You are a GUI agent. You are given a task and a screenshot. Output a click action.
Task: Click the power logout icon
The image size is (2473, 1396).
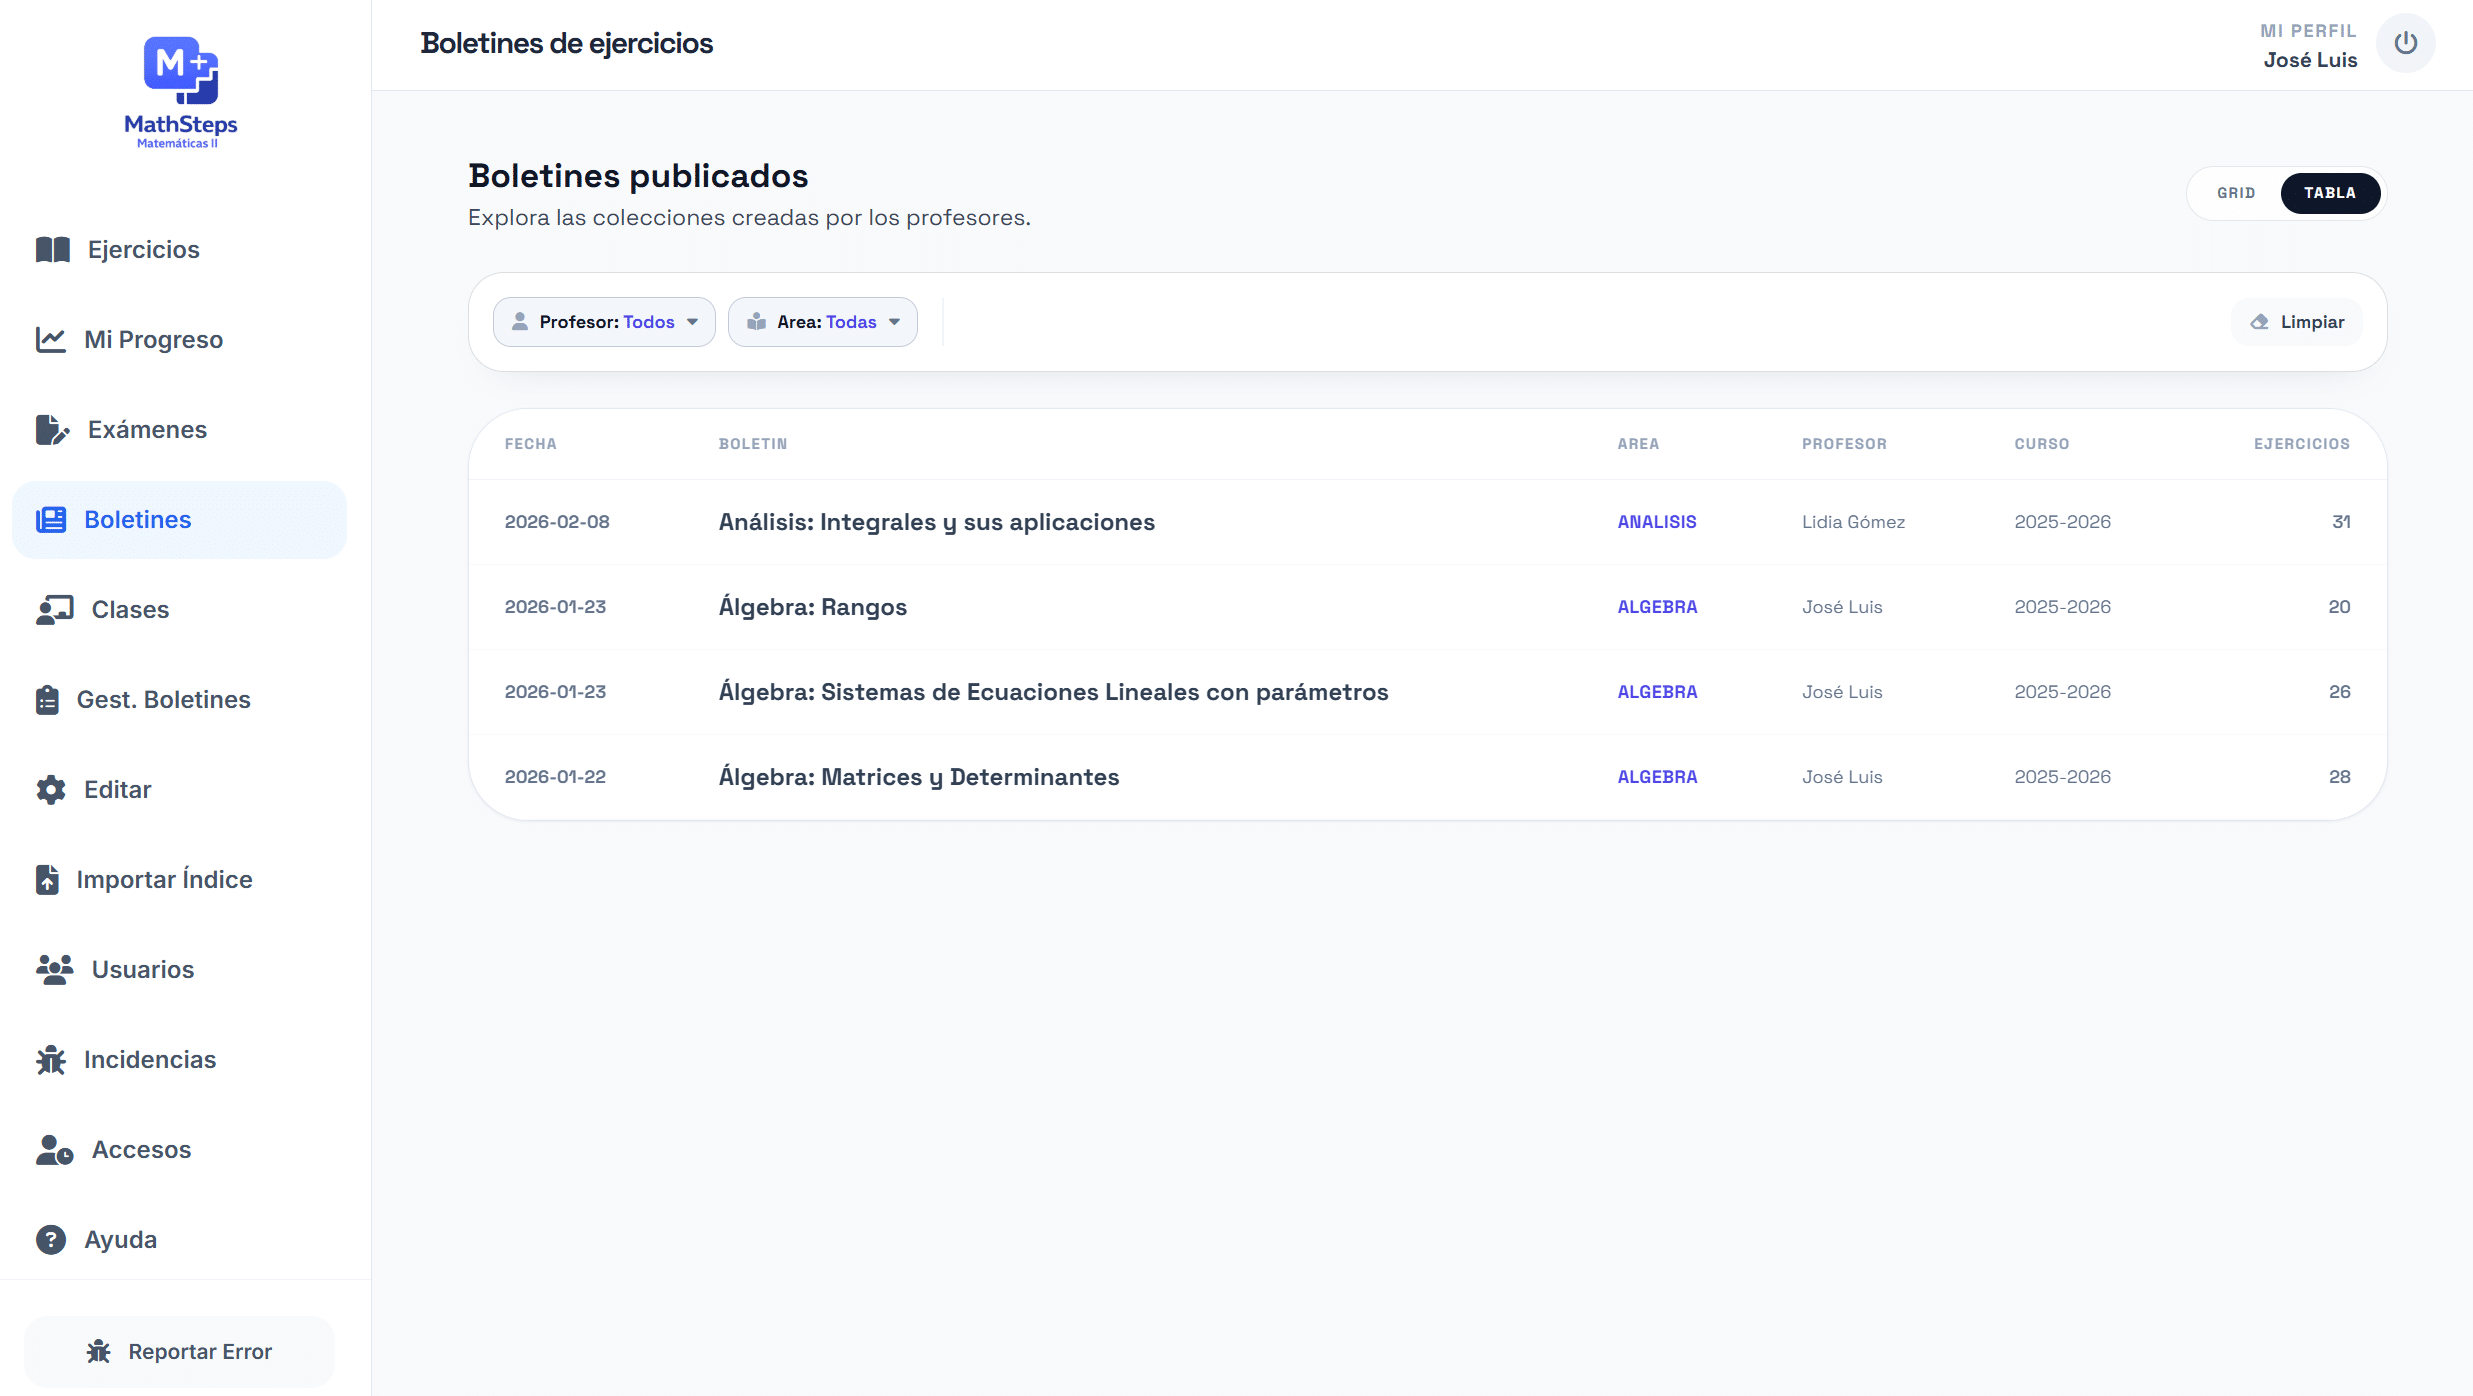(2405, 43)
